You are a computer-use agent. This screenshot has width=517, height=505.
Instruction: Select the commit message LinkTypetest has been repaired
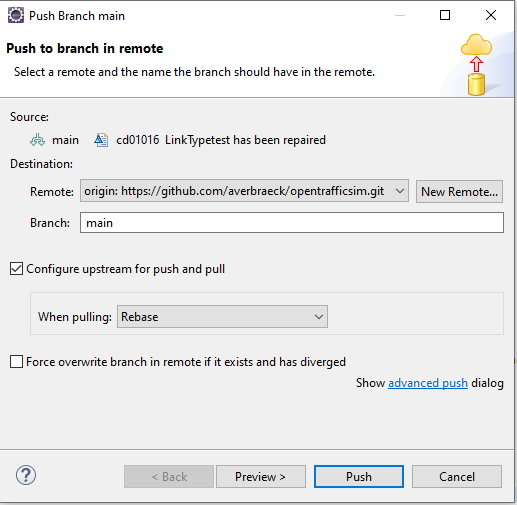[x=245, y=140]
